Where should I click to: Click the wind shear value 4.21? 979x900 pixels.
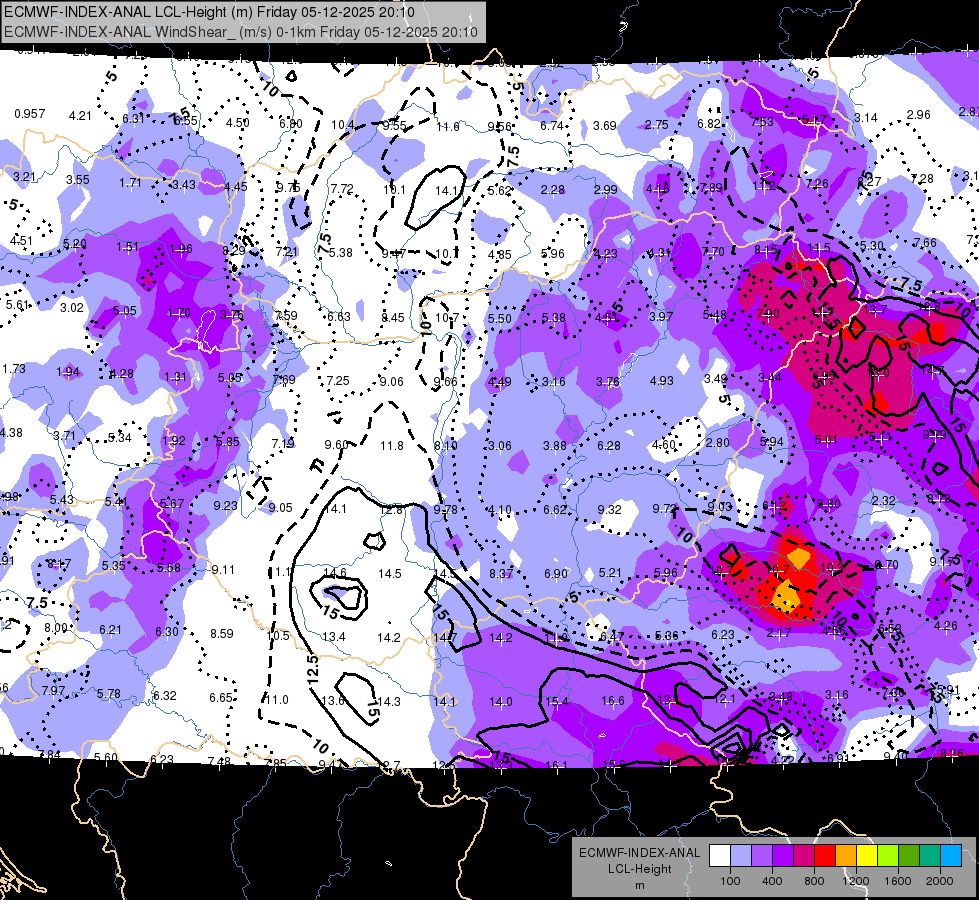(80, 116)
